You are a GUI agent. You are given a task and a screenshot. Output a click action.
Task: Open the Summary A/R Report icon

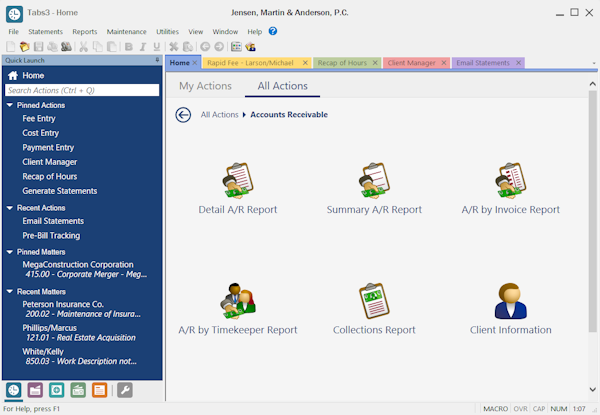pyautogui.click(x=374, y=181)
